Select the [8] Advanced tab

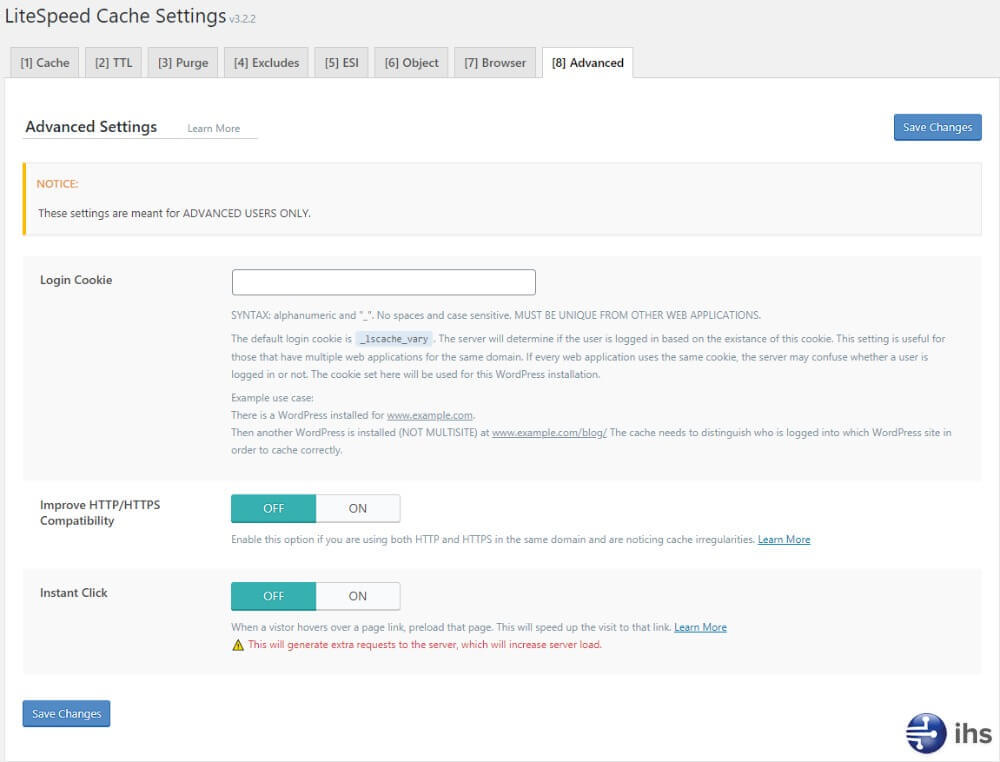(587, 62)
